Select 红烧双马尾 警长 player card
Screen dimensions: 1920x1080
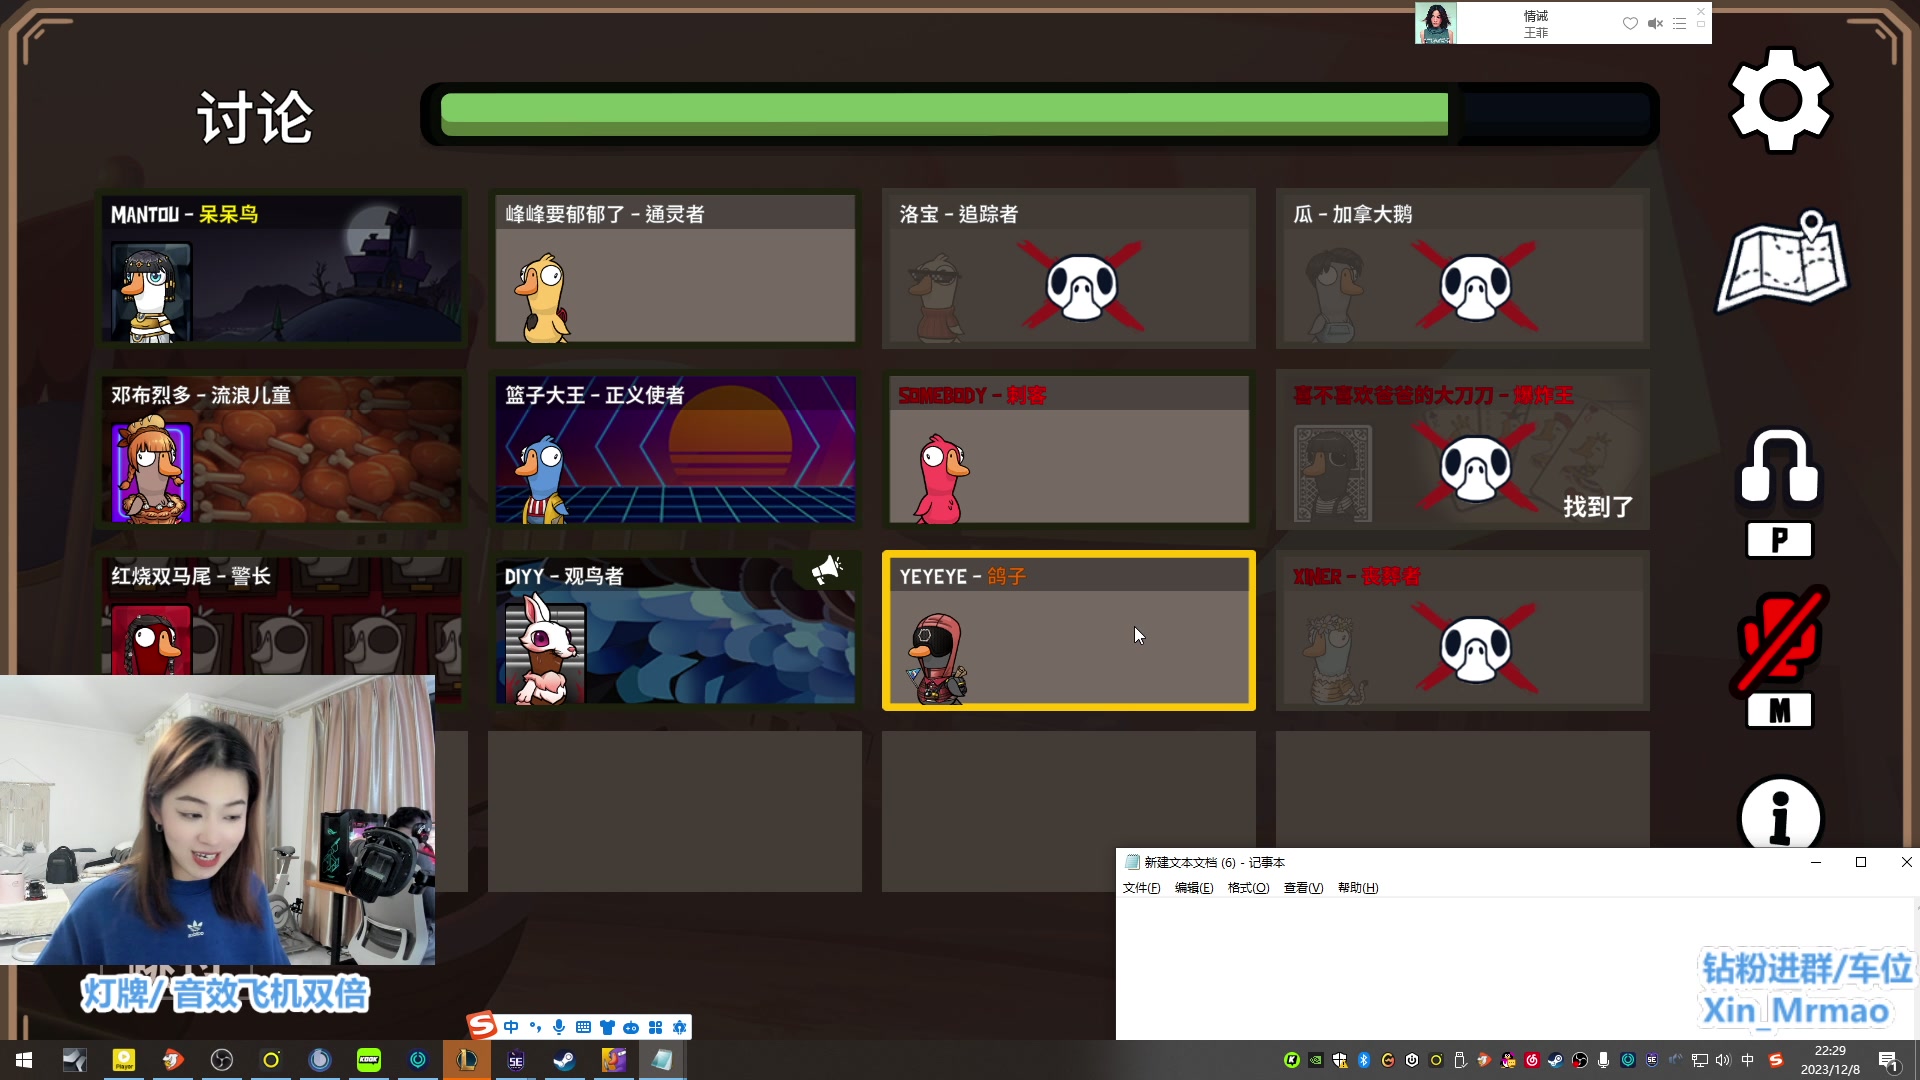(x=281, y=614)
